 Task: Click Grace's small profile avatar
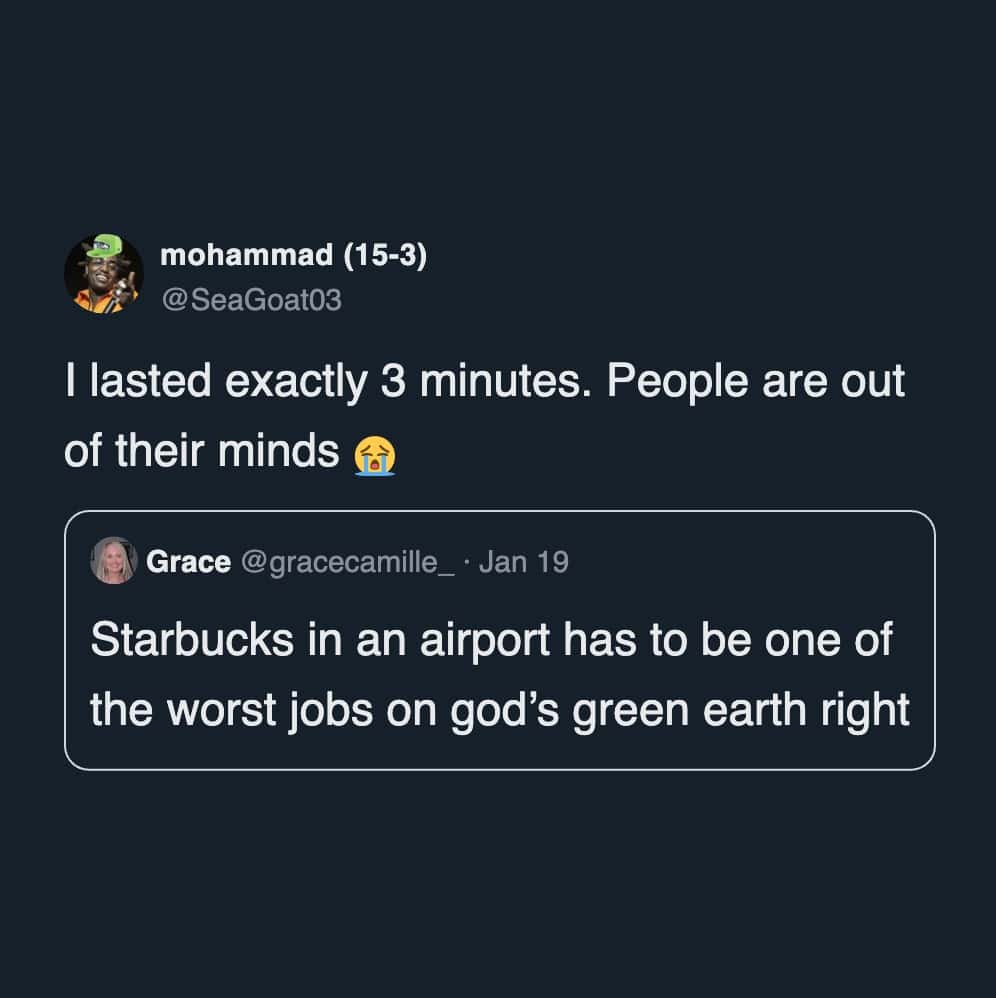click(x=113, y=561)
